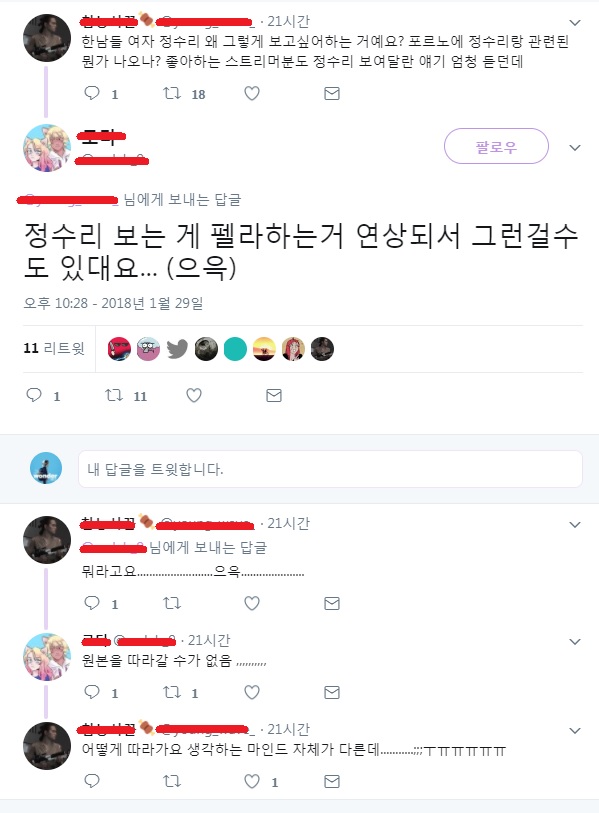The width and height of the screenshot is (599, 813).
Task: Click the retweet icon showing 18
Action: tap(172, 93)
